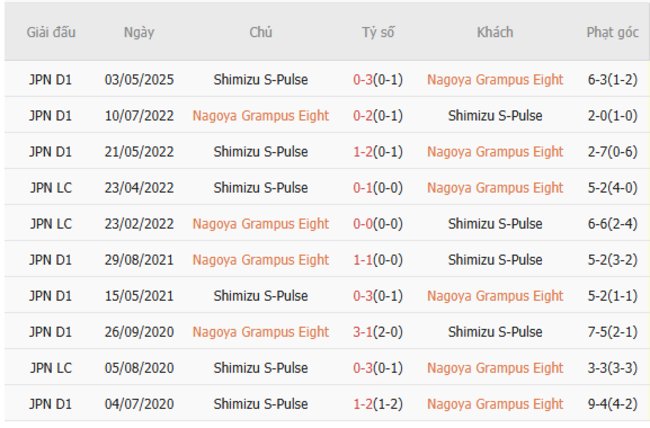Viewport: 650px width, 428px height.
Task: Open Shimizu S-Pulse in the 23/04/2022 row
Action: [x=260, y=188]
